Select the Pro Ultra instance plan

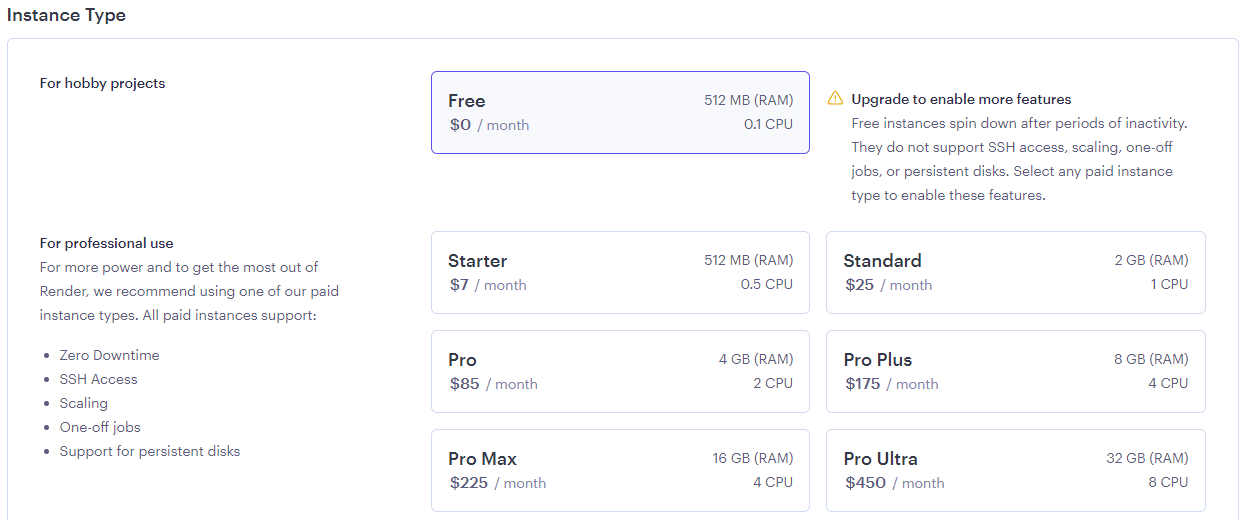tap(1015, 470)
